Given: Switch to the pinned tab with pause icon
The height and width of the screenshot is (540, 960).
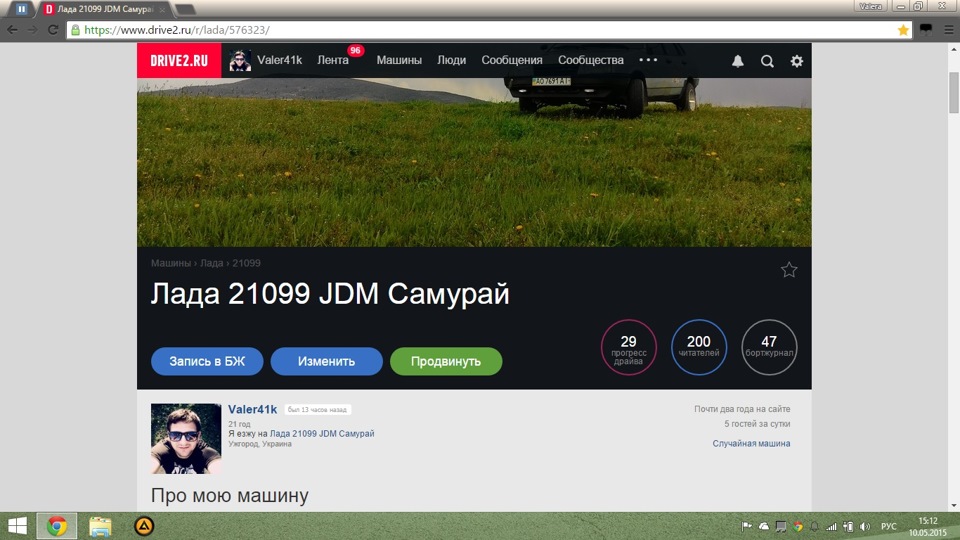Looking at the screenshot, I should coord(21,9).
